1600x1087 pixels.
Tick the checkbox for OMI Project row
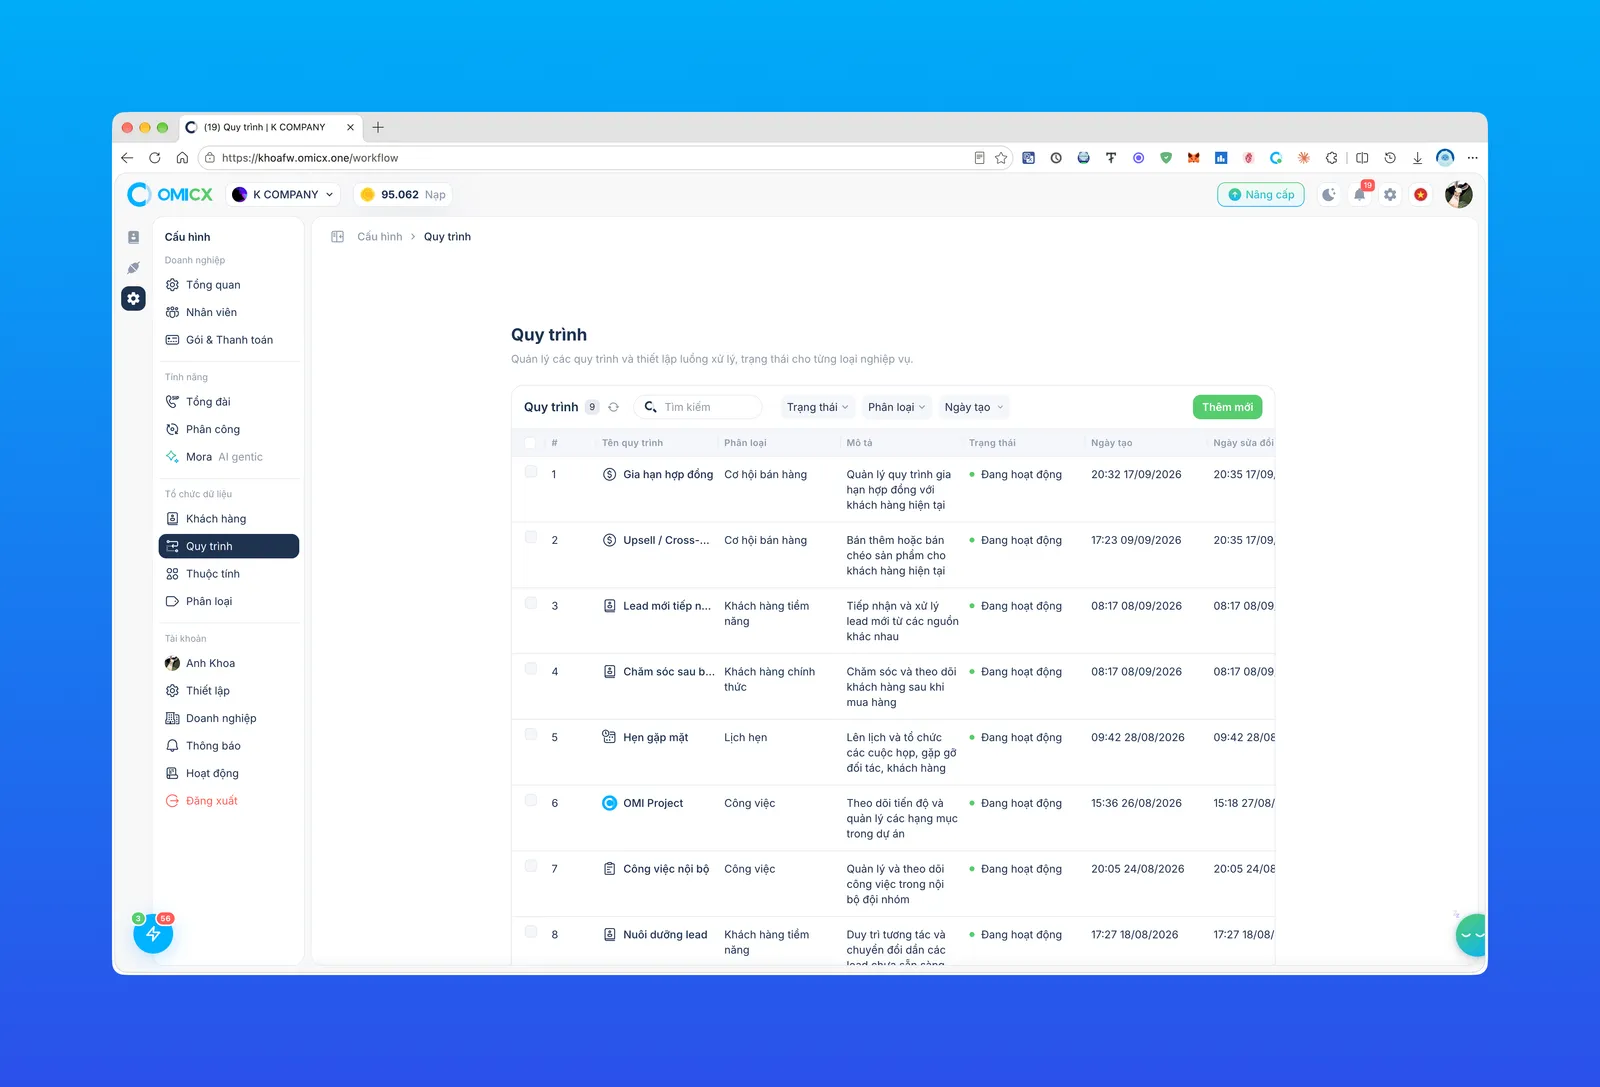[x=531, y=801]
